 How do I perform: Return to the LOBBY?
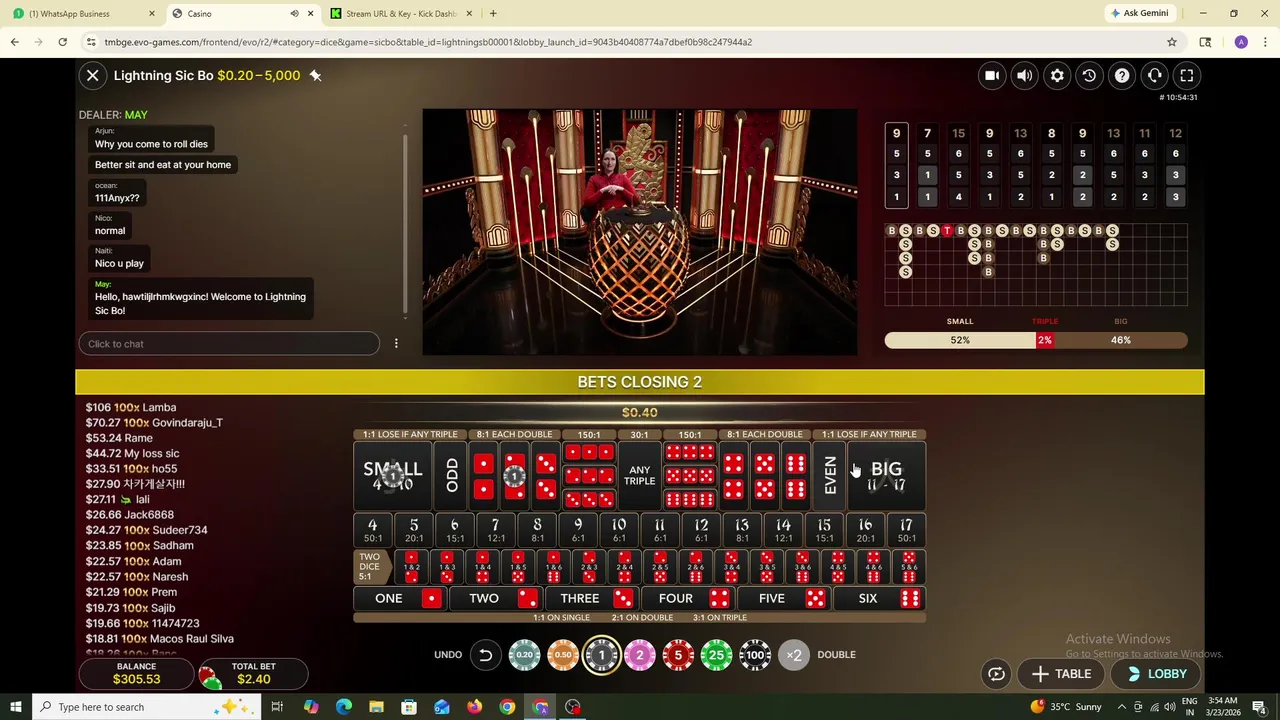coord(1156,674)
